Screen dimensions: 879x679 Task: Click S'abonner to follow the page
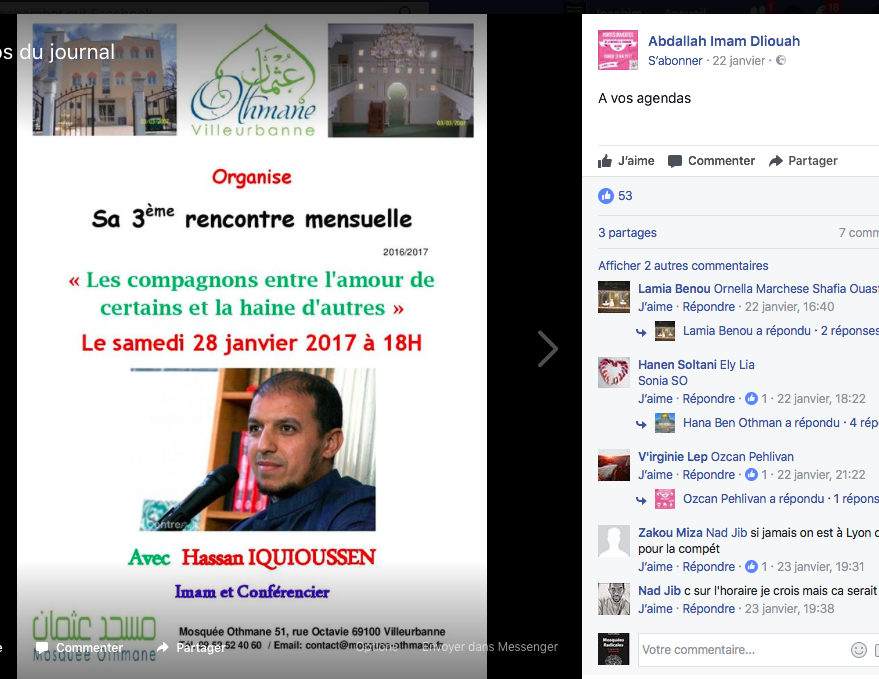click(675, 61)
